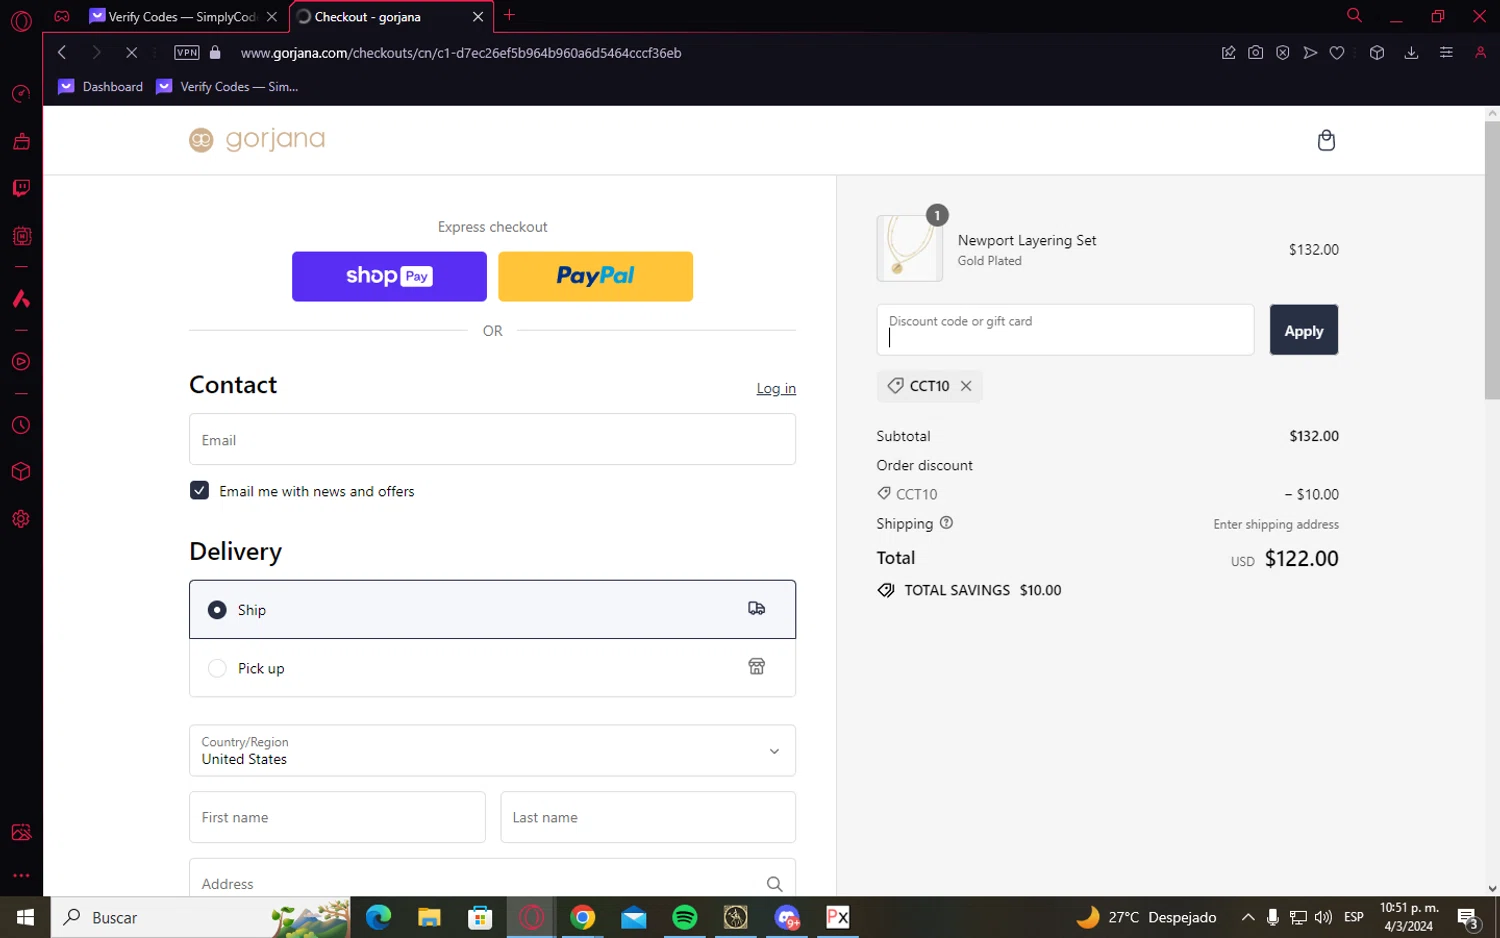Click the discount code input field
Image resolution: width=1500 pixels, height=938 pixels.
click(1065, 330)
